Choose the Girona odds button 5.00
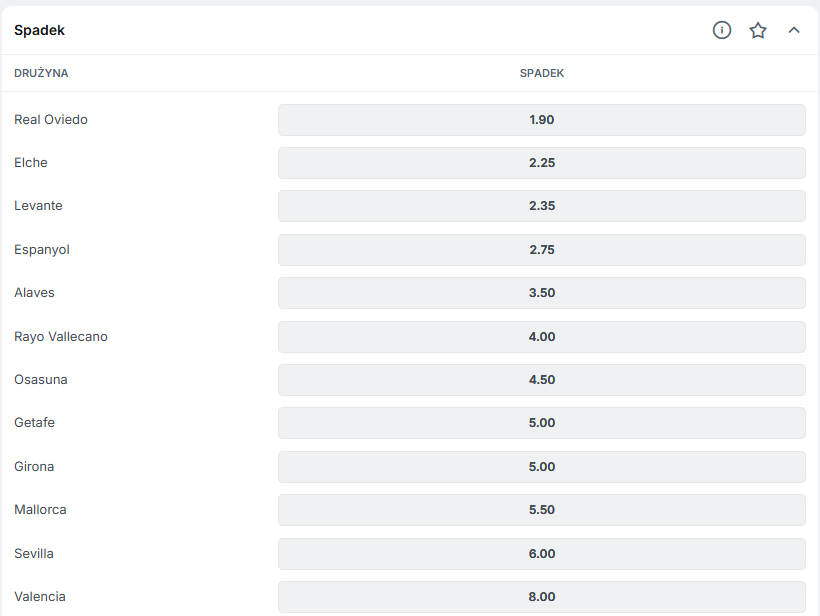Screen dimensions: 820x616 pyautogui.click(x=542, y=466)
